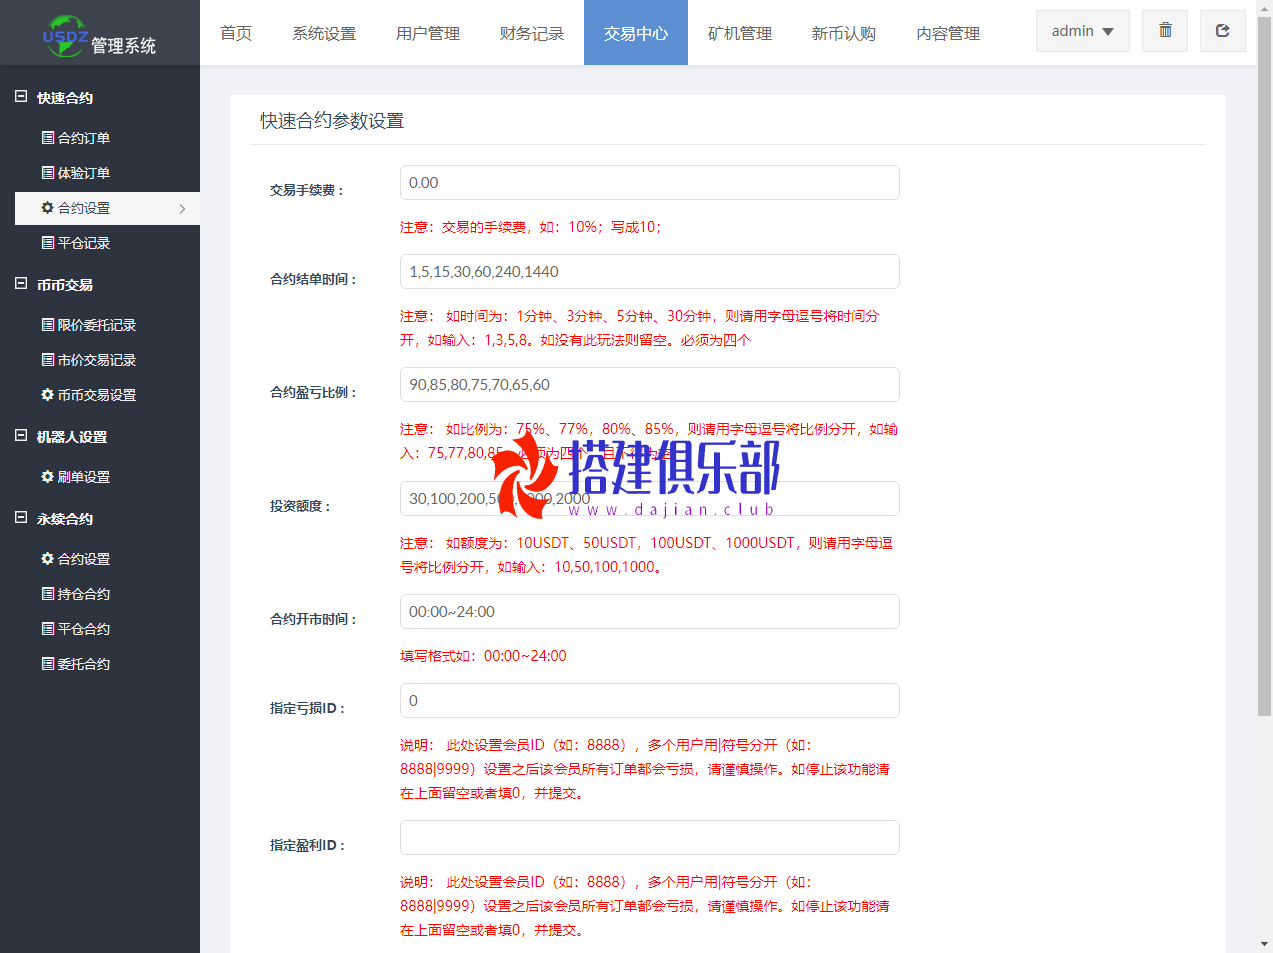Viewport: 1273px width, 953px height.
Task: Switch to the 矿机管理 tab
Action: click(739, 33)
